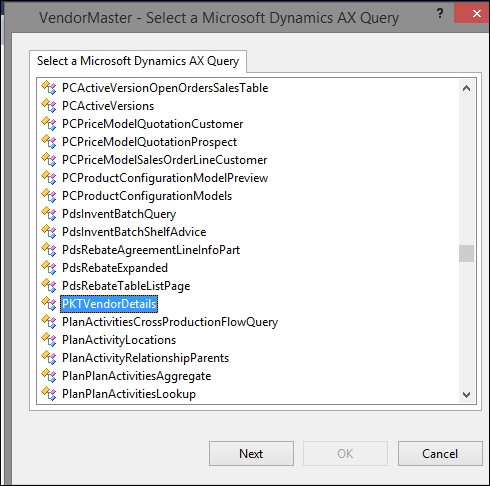
Task: Choose PdsRebateTableListPage in the list
Action: (126, 286)
